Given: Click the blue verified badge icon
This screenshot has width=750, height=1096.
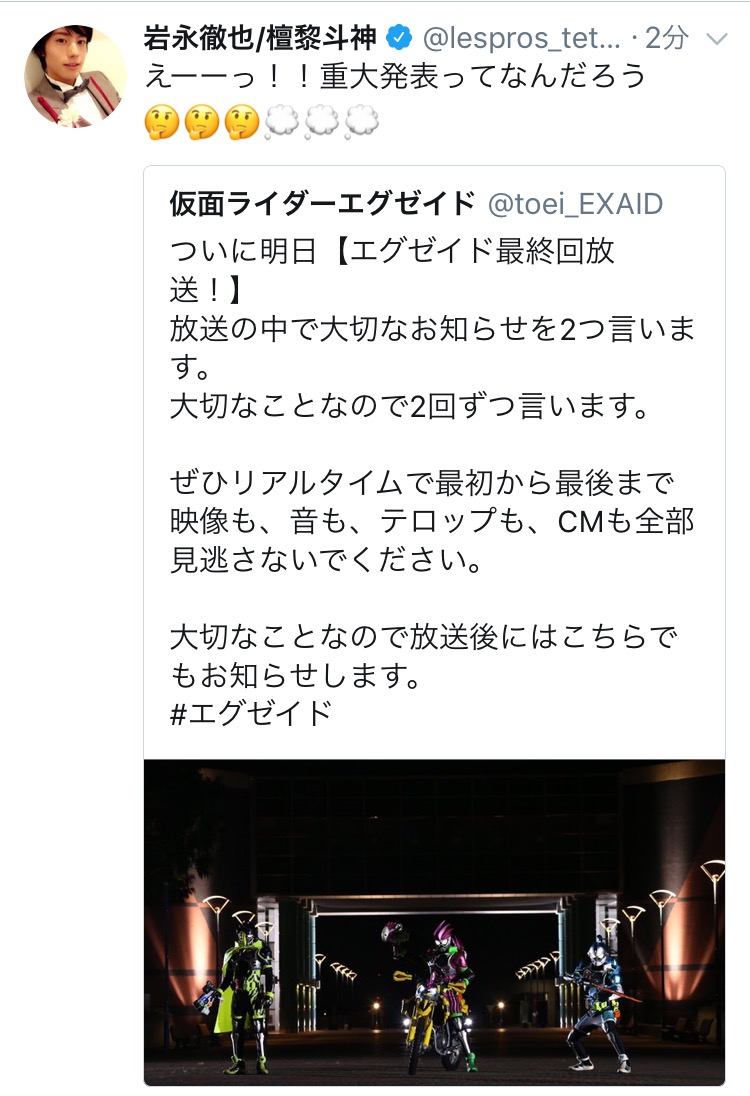Looking at the screenshot, I should click(399, 37).
